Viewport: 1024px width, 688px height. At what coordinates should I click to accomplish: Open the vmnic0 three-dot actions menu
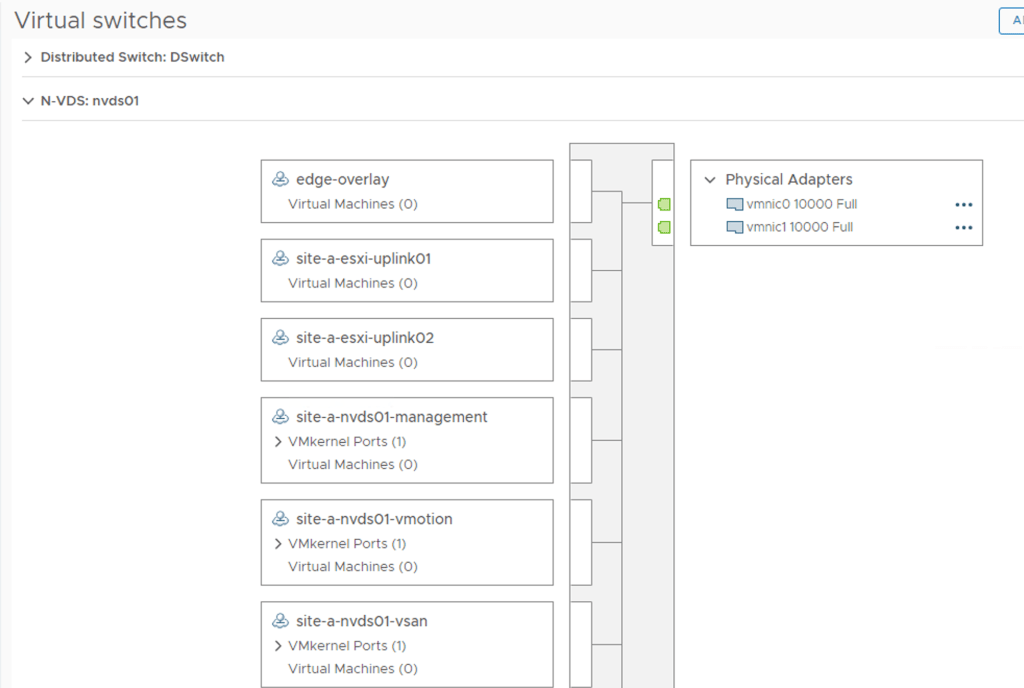pos(963,204)
